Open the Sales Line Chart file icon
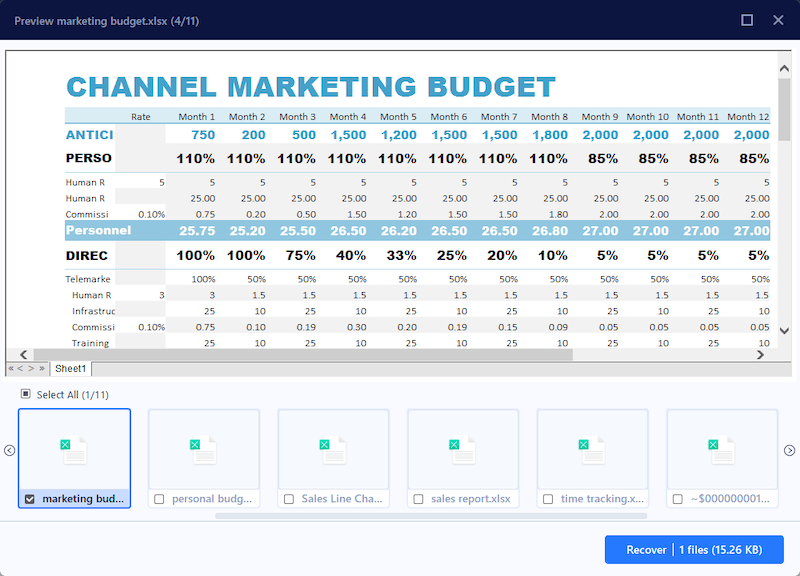Image resolution: width=800 pixels, height=576 pixels. click(x=334, y=450)
